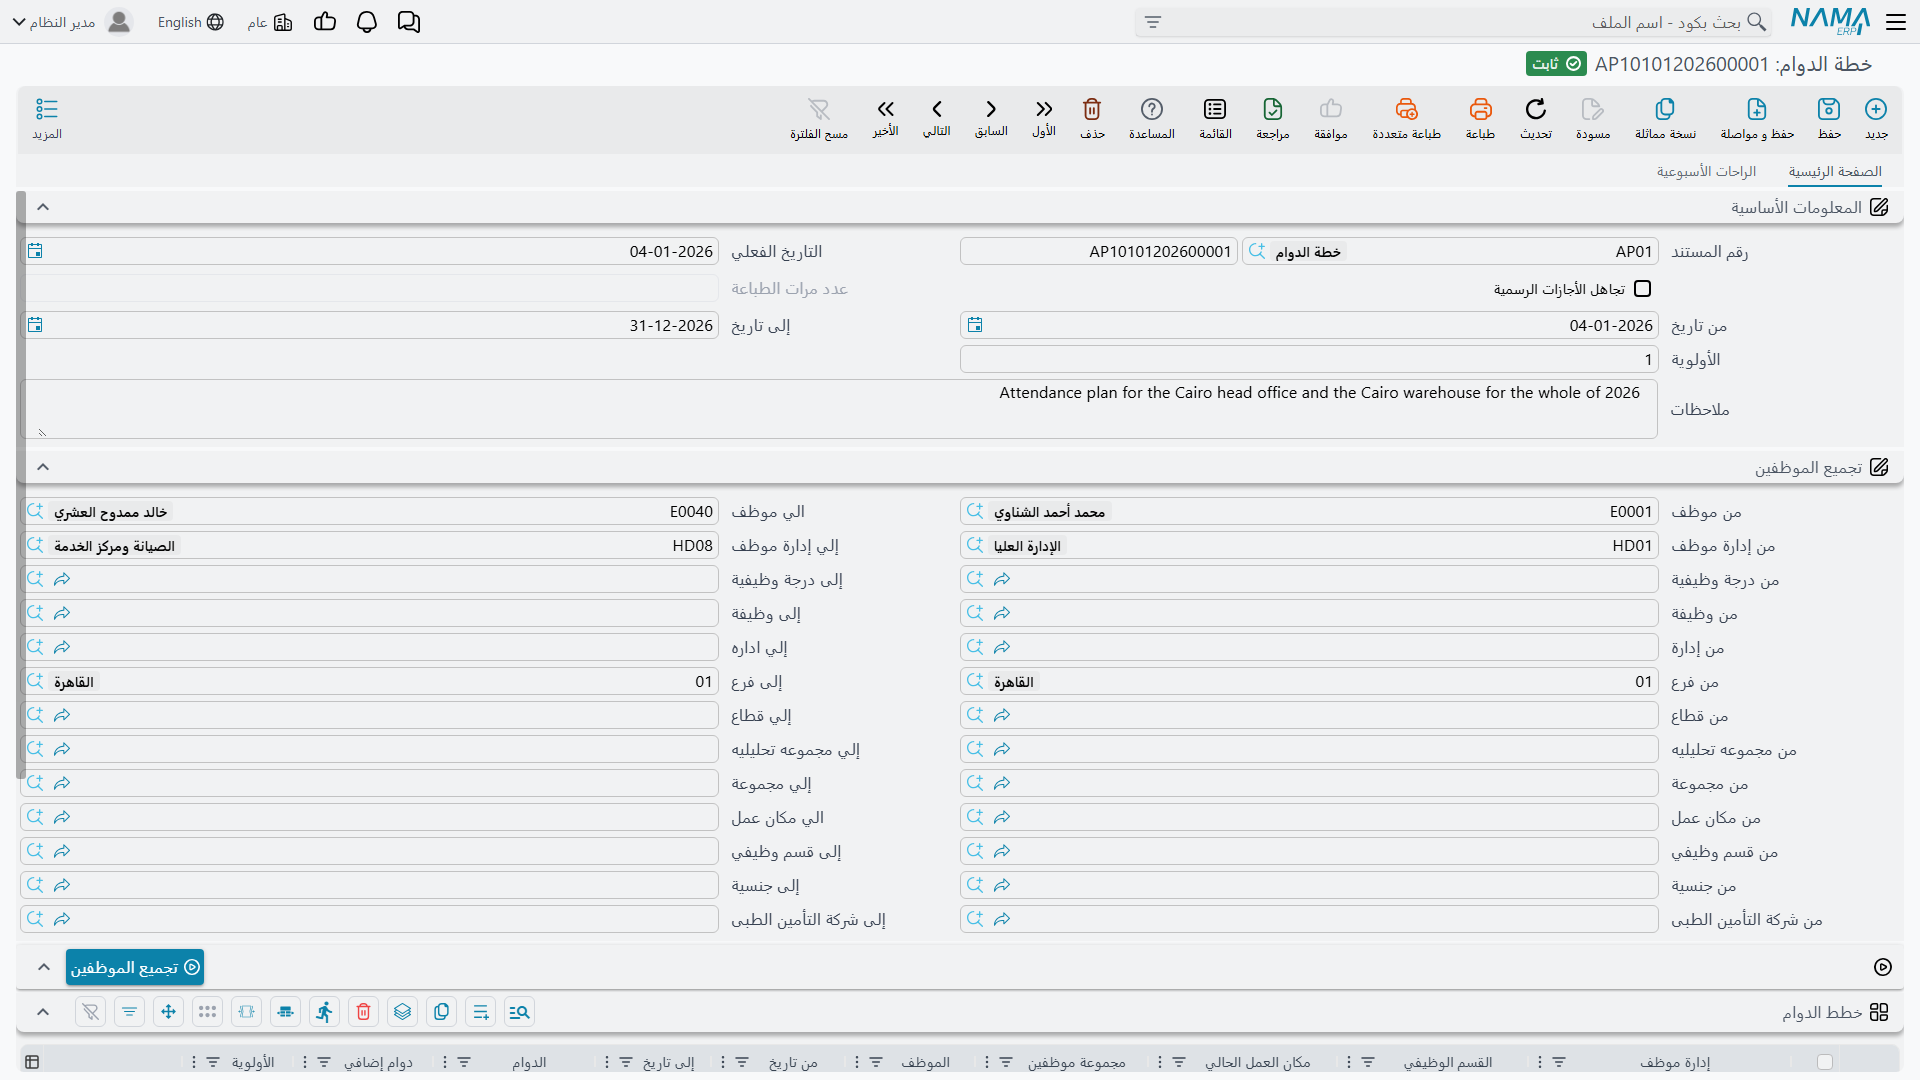Click the Print (طباعة) icon
The width and height of the screenshot is (1920, 1080).
[1480, 109]
